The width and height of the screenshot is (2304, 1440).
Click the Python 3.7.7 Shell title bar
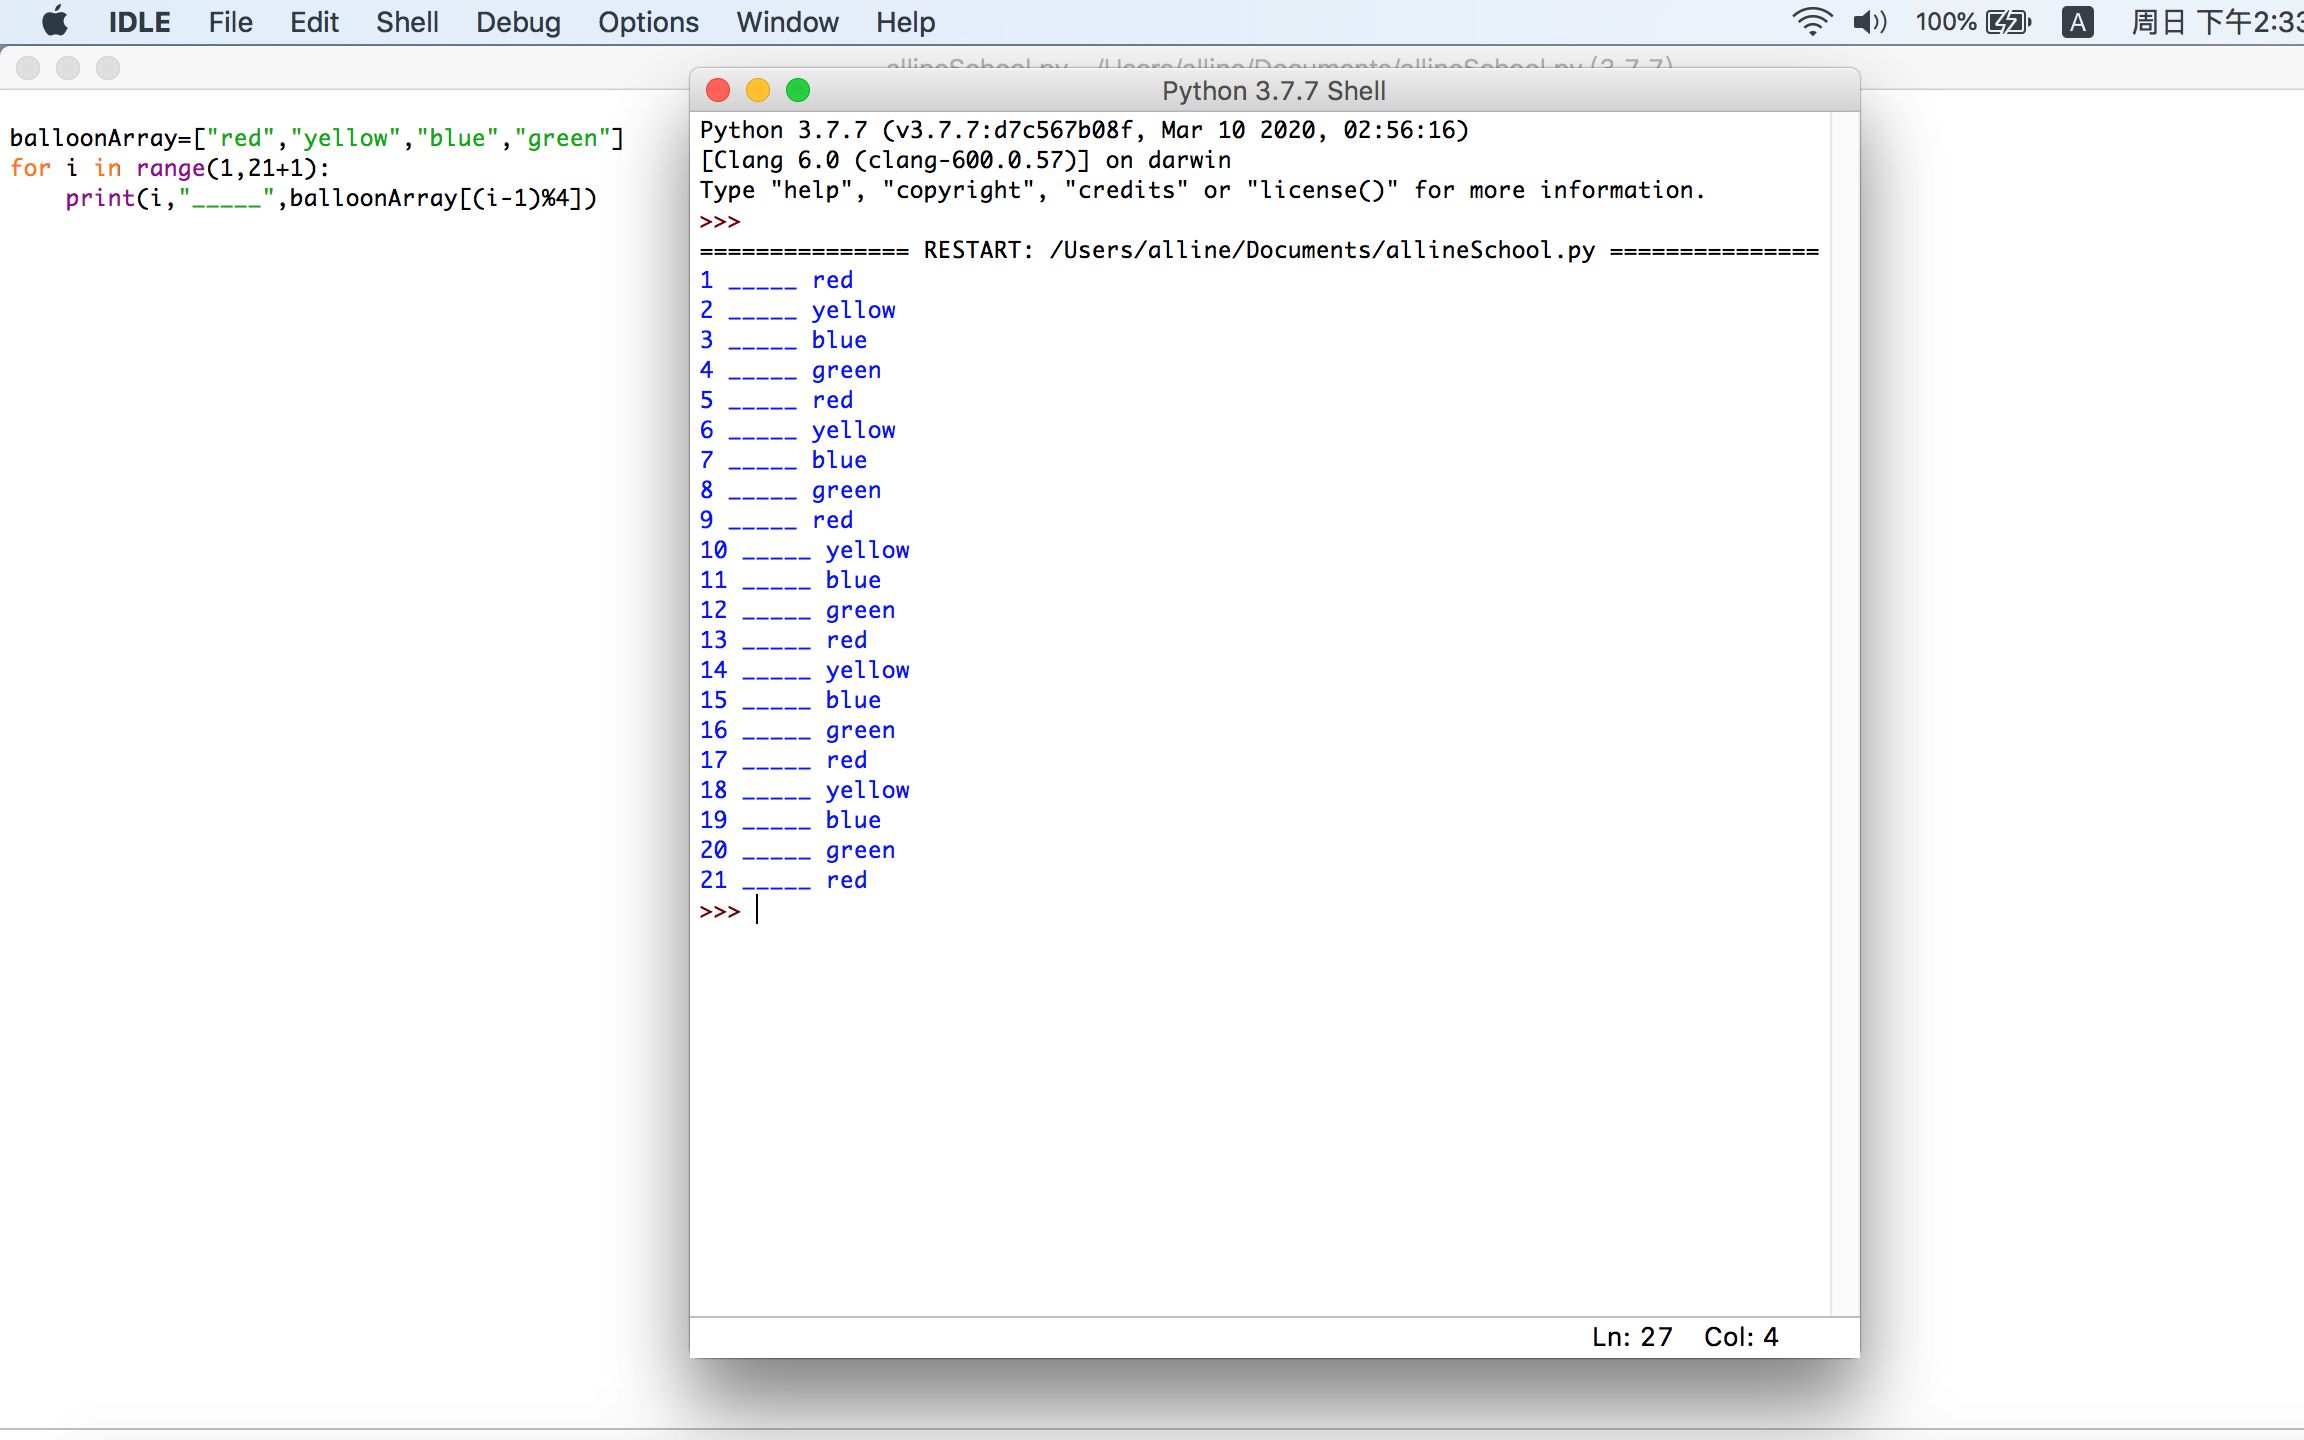pyautogui.click(x=1273, y=91)
